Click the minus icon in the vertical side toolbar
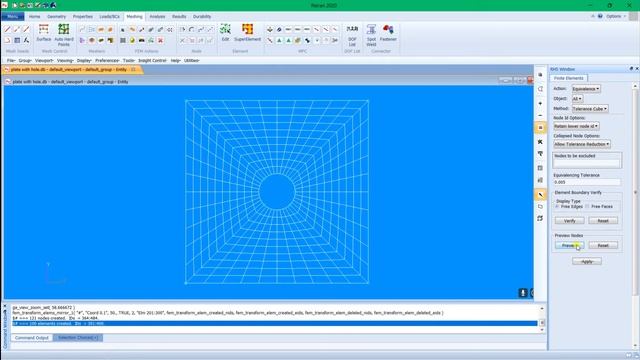This screenshot has width=640, height=360. tap(540, 116)
